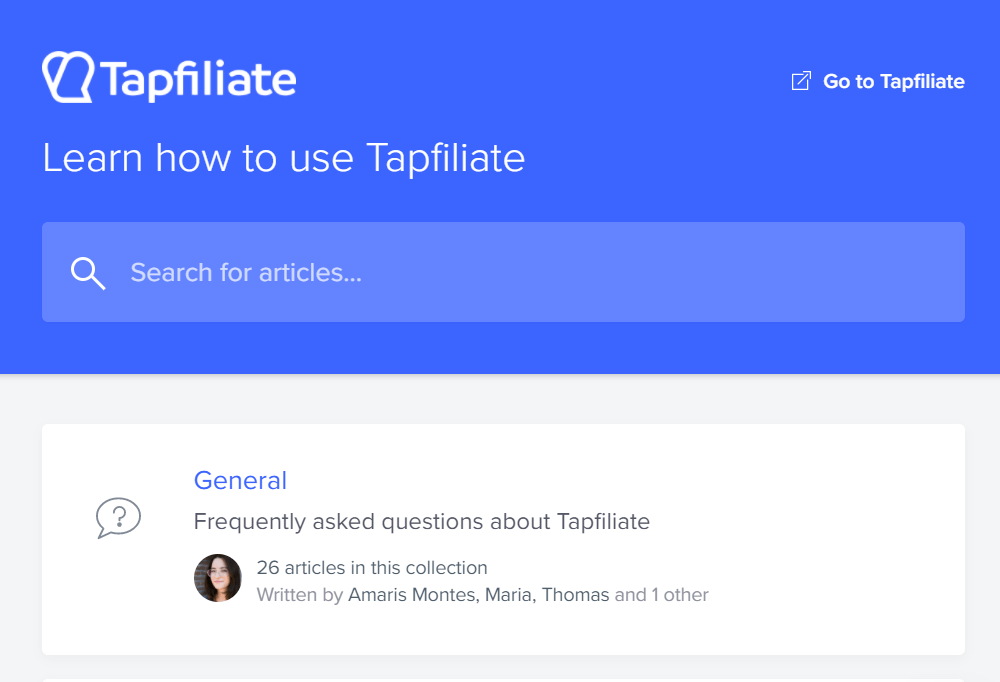Click the 'and 1 other' author text

[x=662, y=595]
